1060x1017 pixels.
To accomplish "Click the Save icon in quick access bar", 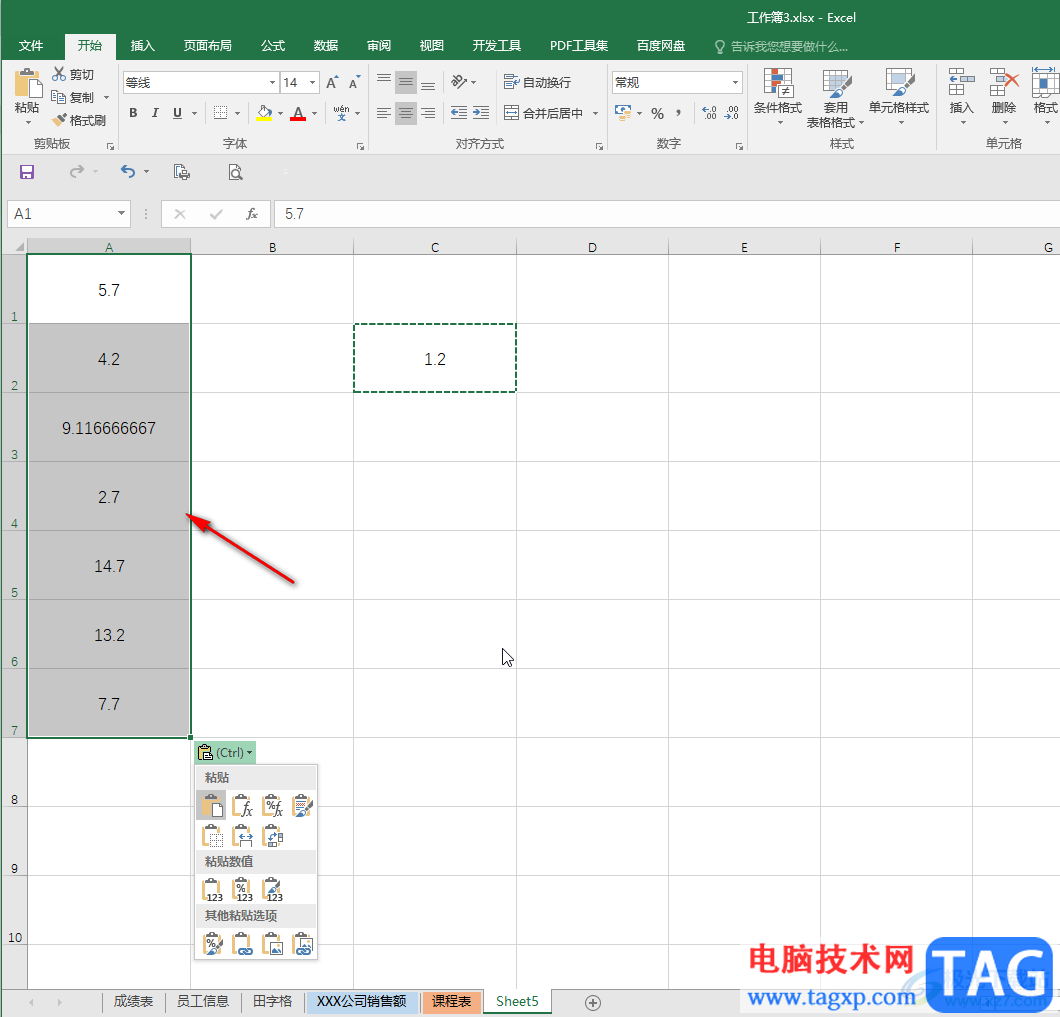I will coord(26,172).
